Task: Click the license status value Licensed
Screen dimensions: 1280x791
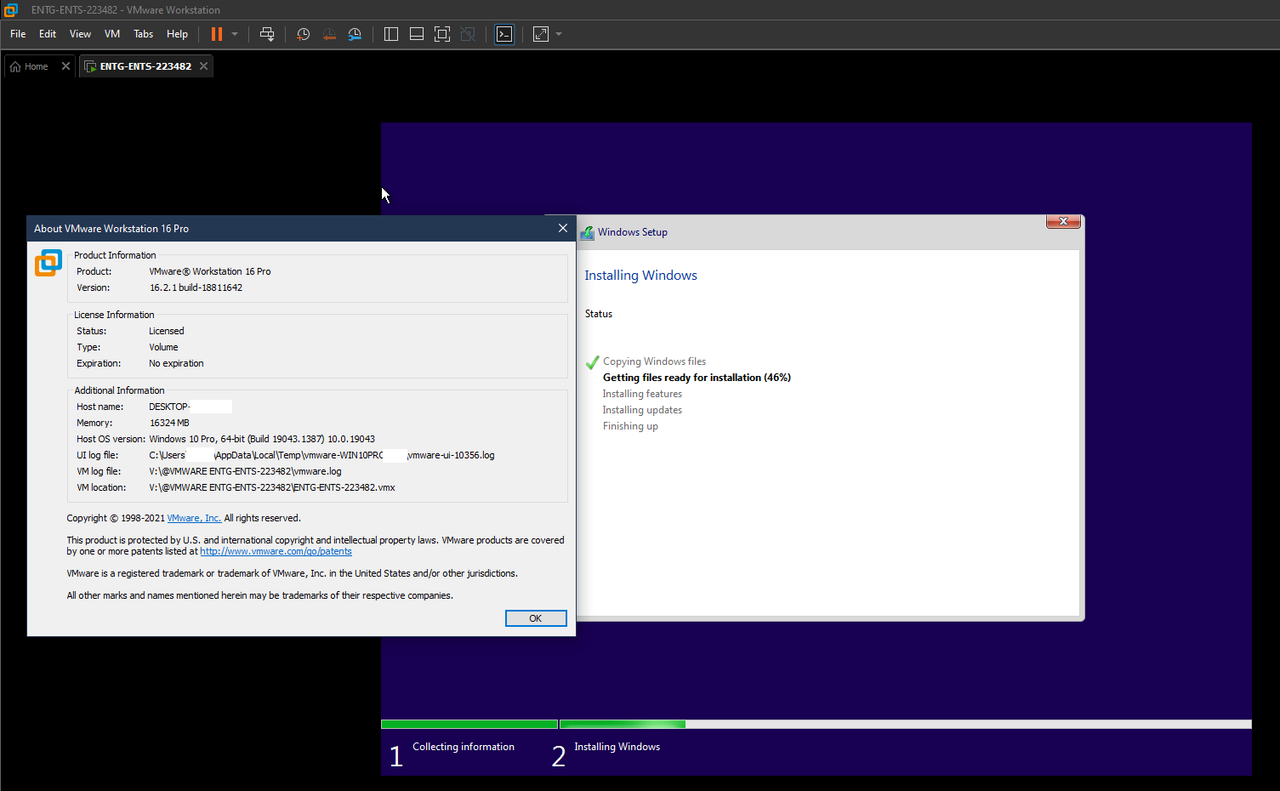Action: (167, 331)
